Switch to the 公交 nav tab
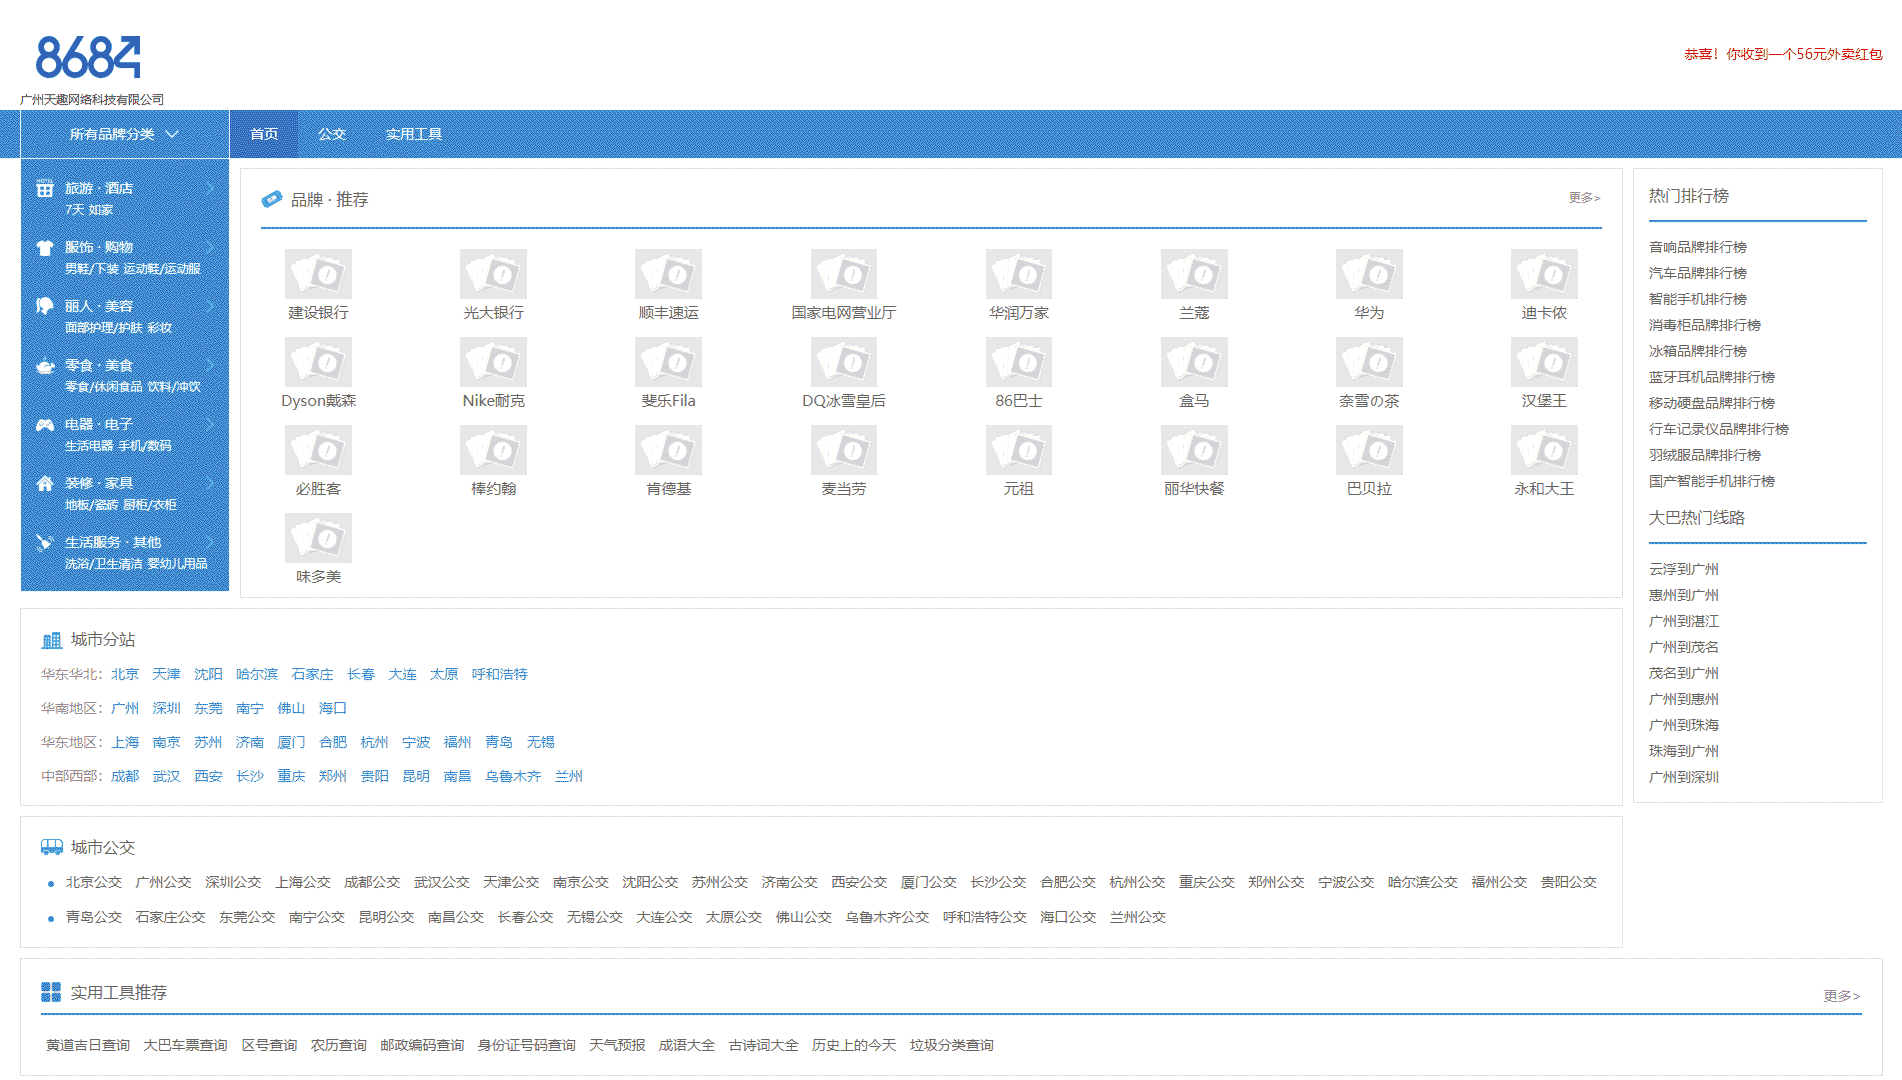1902x1080 pixels. pos(332,134)
